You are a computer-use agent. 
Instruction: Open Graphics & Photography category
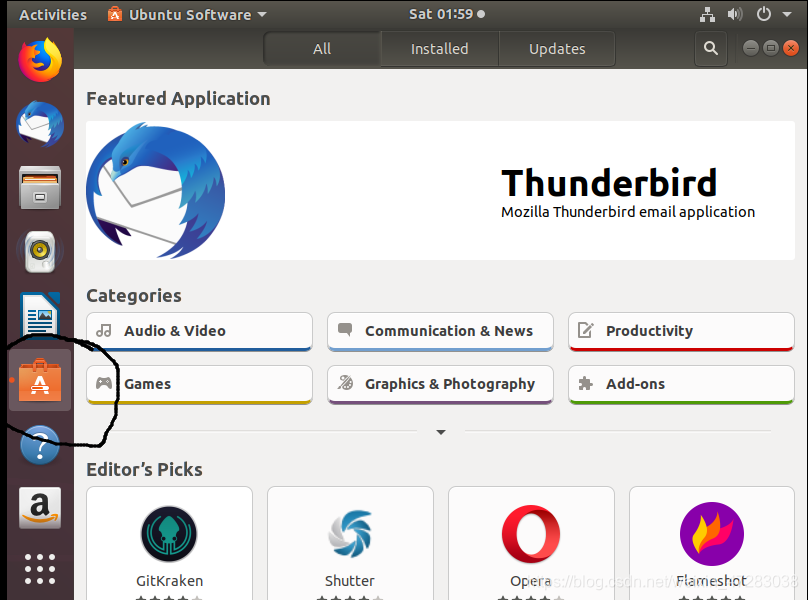pyautogui.click(x=441, y=385)
